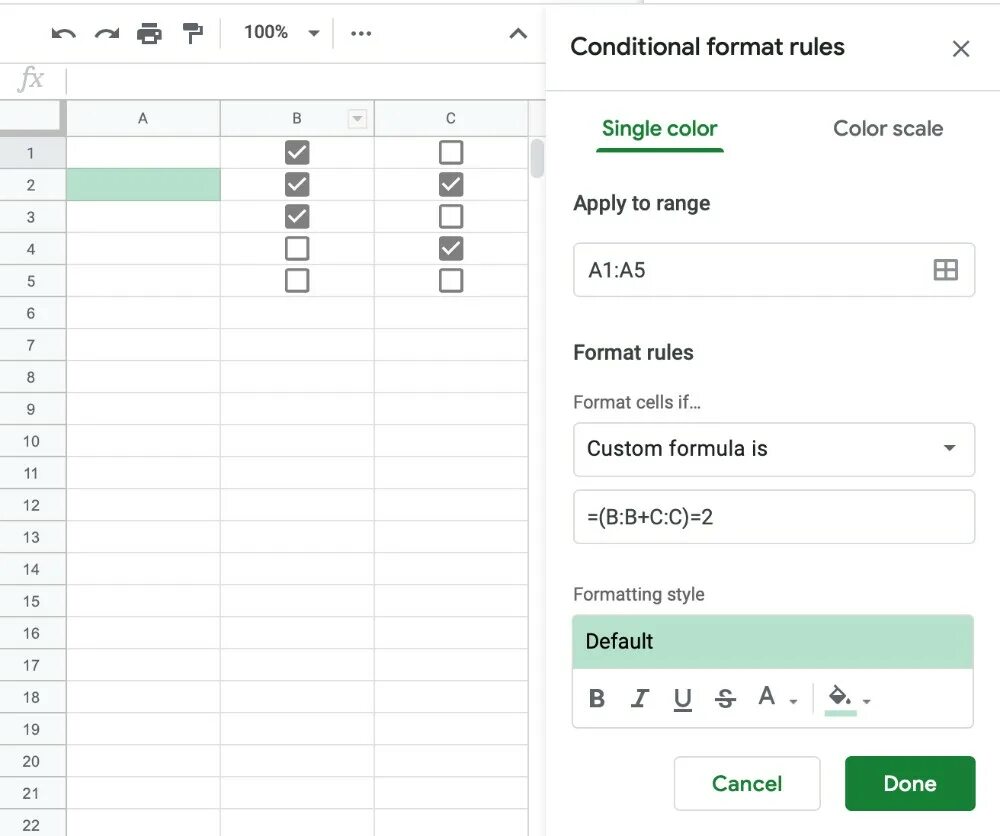Check the checkbox in cell C3
The height and width of the screenshot is (836, 1000).
click(451, 217)
